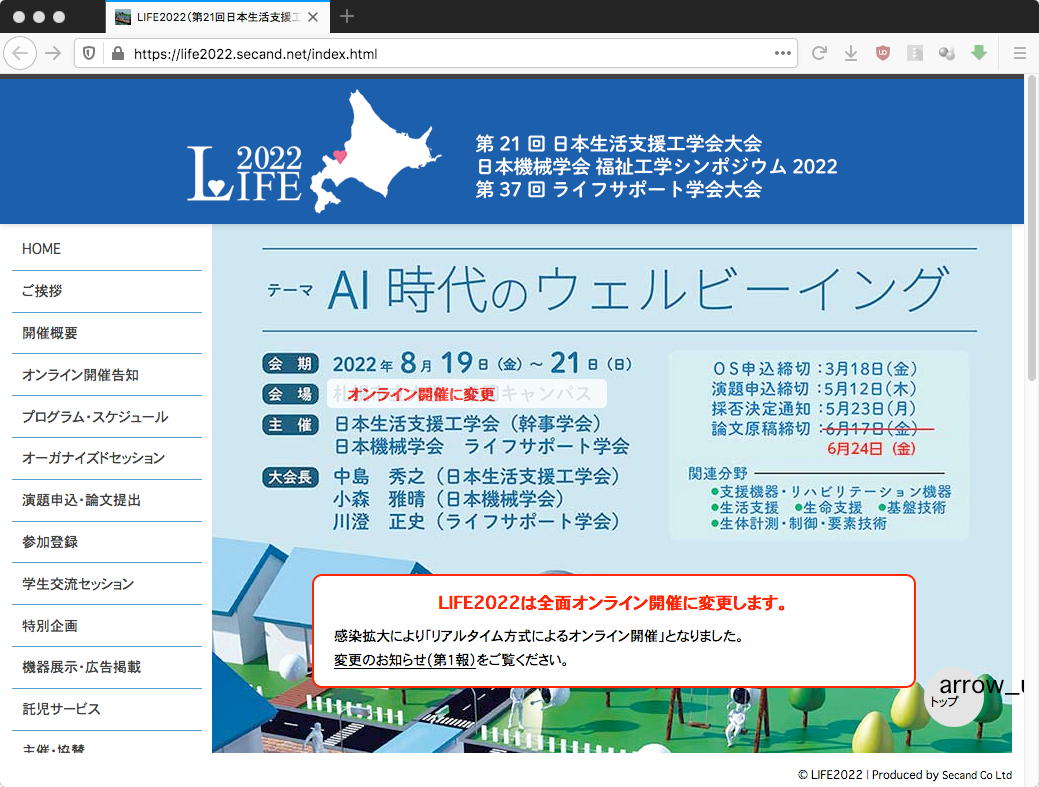Viewport: 1039px width, 787px height.
Task: Open the 特別企画 menu item
Action: (x=107, y=625)
